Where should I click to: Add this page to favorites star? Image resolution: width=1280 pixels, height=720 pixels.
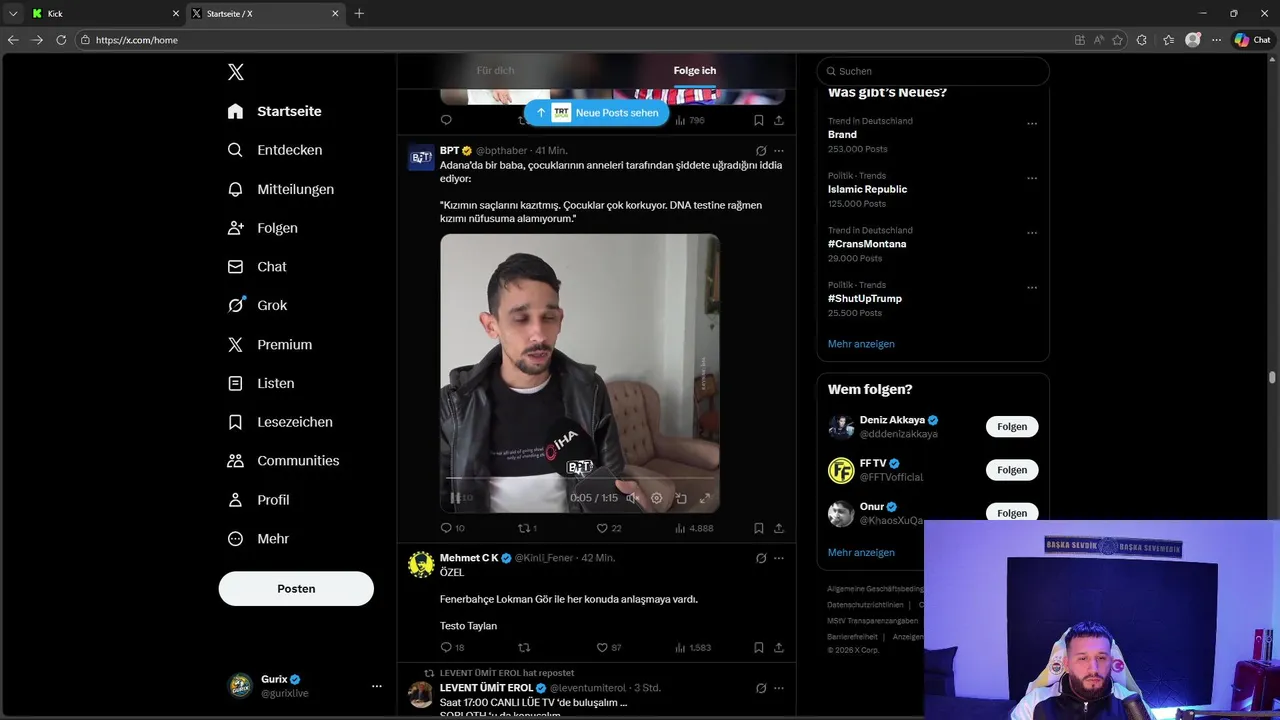(1117, 40)
